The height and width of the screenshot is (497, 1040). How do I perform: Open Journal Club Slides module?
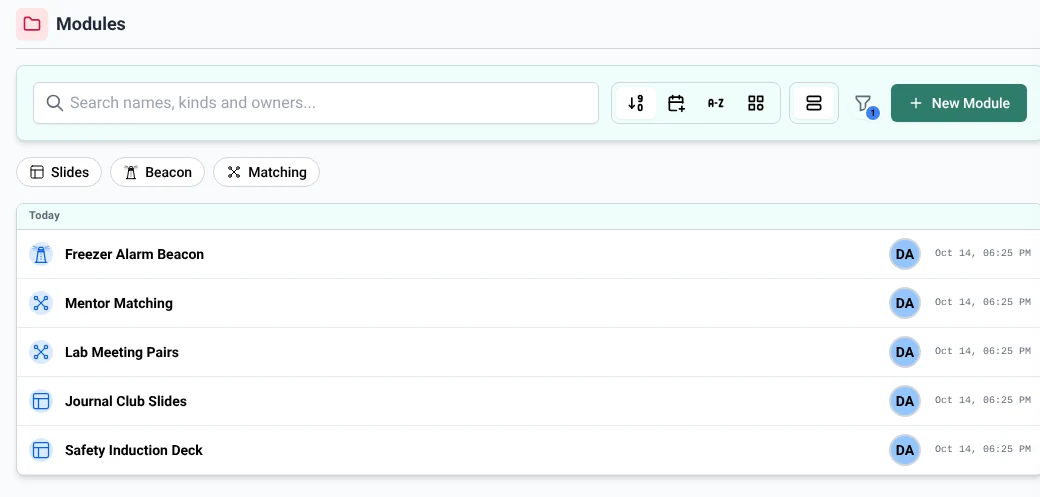[x=126, y=401]
